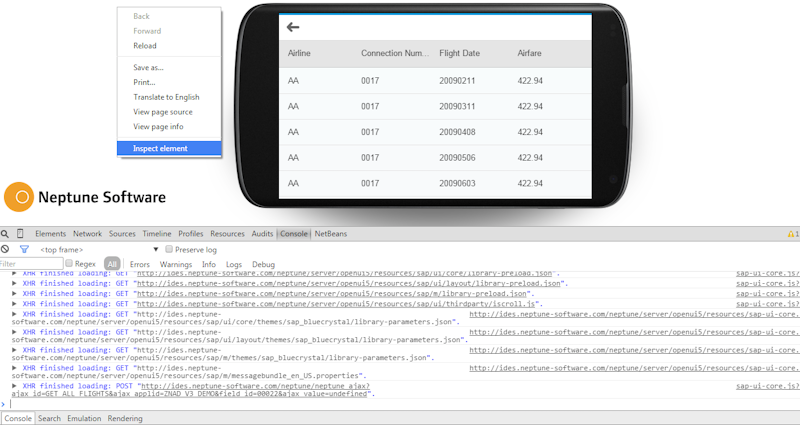
Task: Clear console log icon
Action: [5, 249]
